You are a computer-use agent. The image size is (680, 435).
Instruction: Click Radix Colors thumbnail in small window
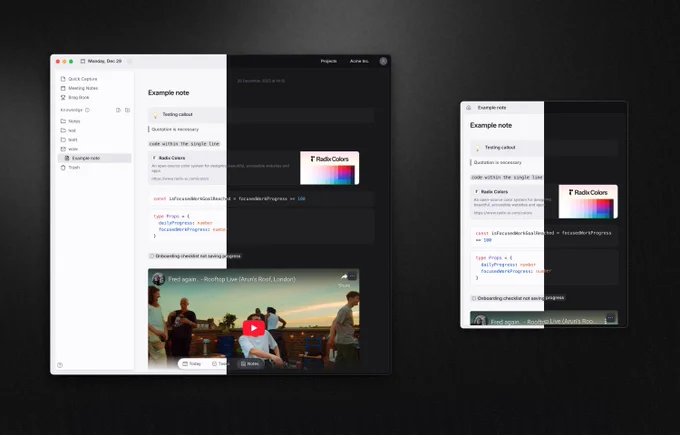[588, 202]
